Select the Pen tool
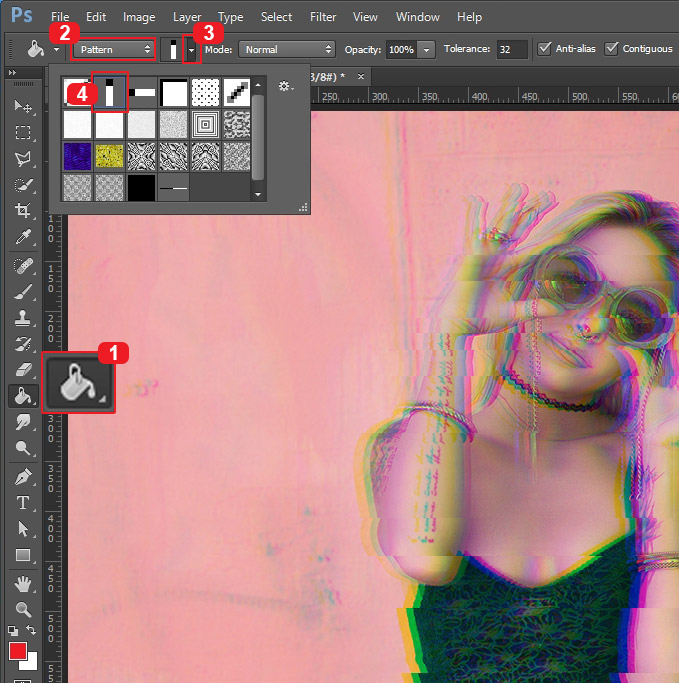Viewport: 679px width, 683px height. 23,477
